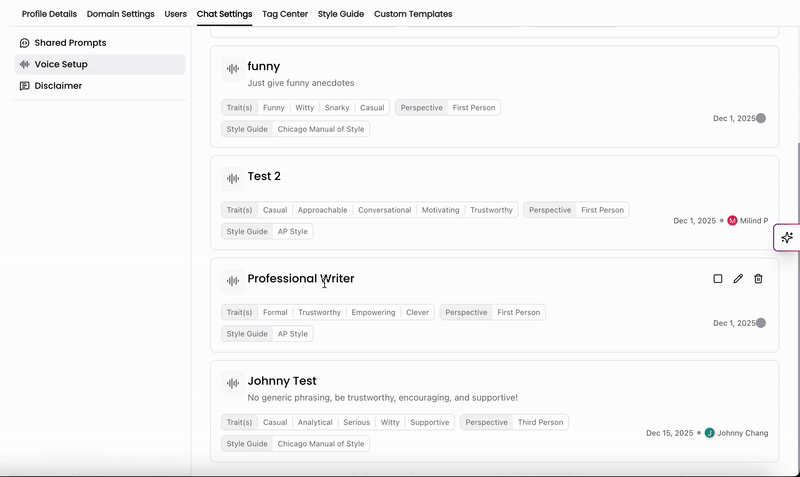The height and width of the screenshot is (477, 800).
Task: Click the Johnny Chang author name
Action: tap(743, 433)
